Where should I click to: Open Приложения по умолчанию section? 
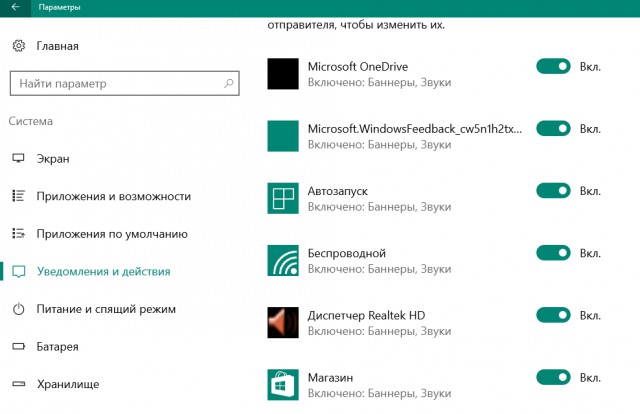point(112,234)
